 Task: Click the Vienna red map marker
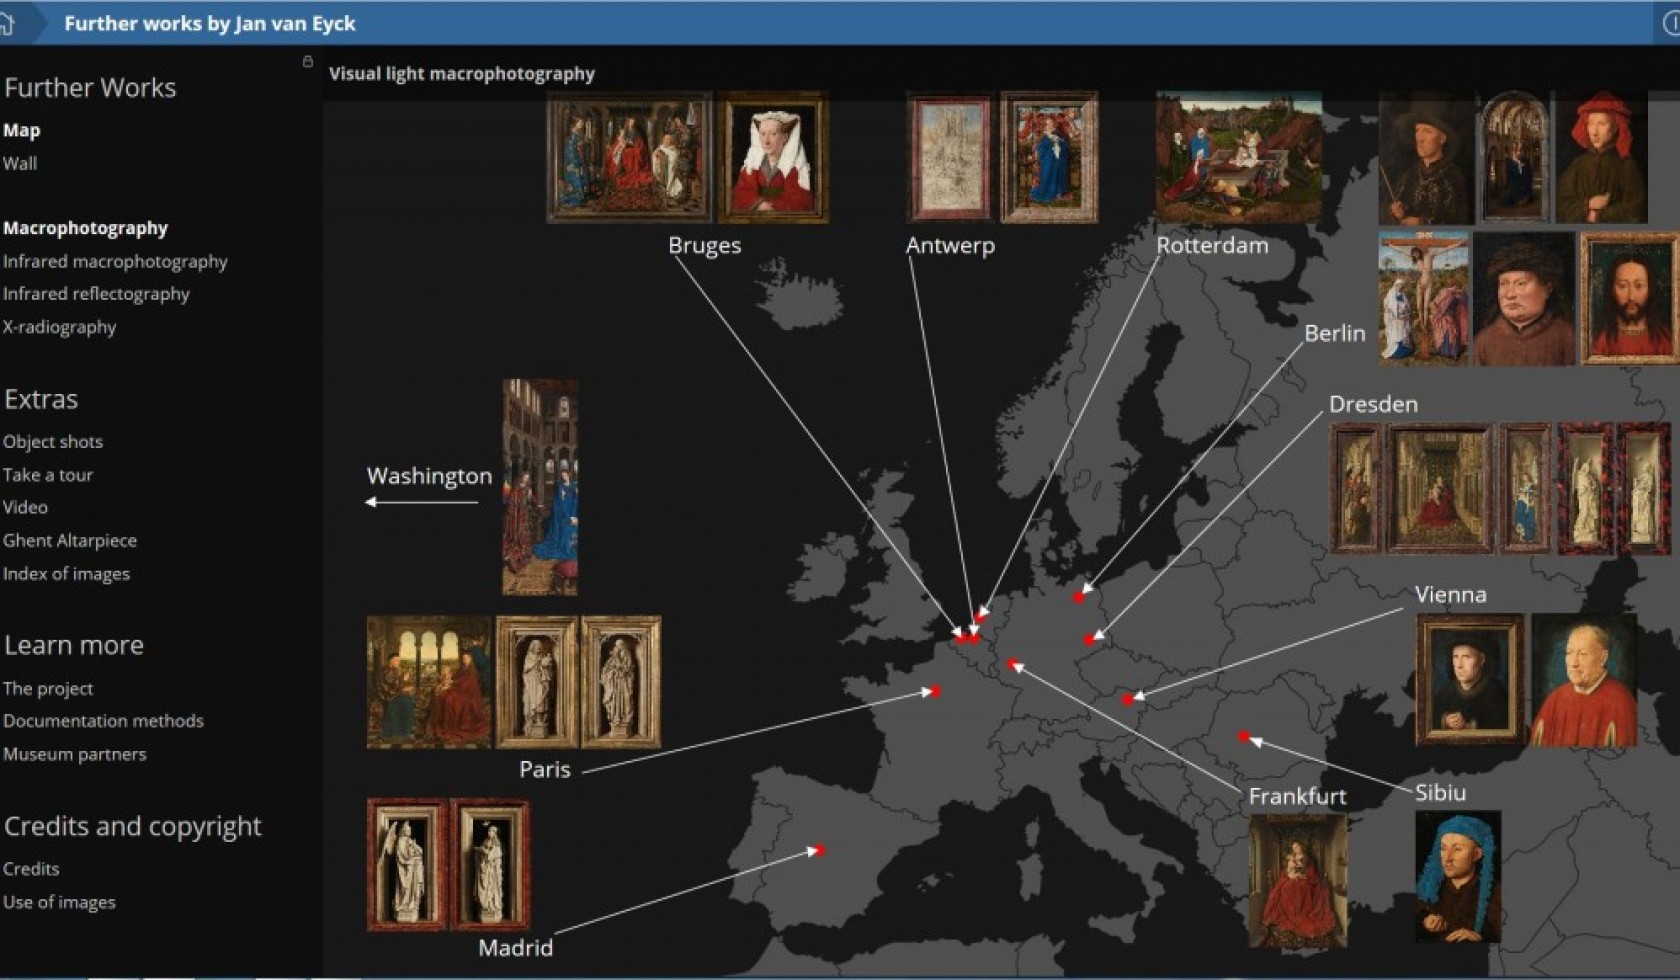click(1127, 699)
